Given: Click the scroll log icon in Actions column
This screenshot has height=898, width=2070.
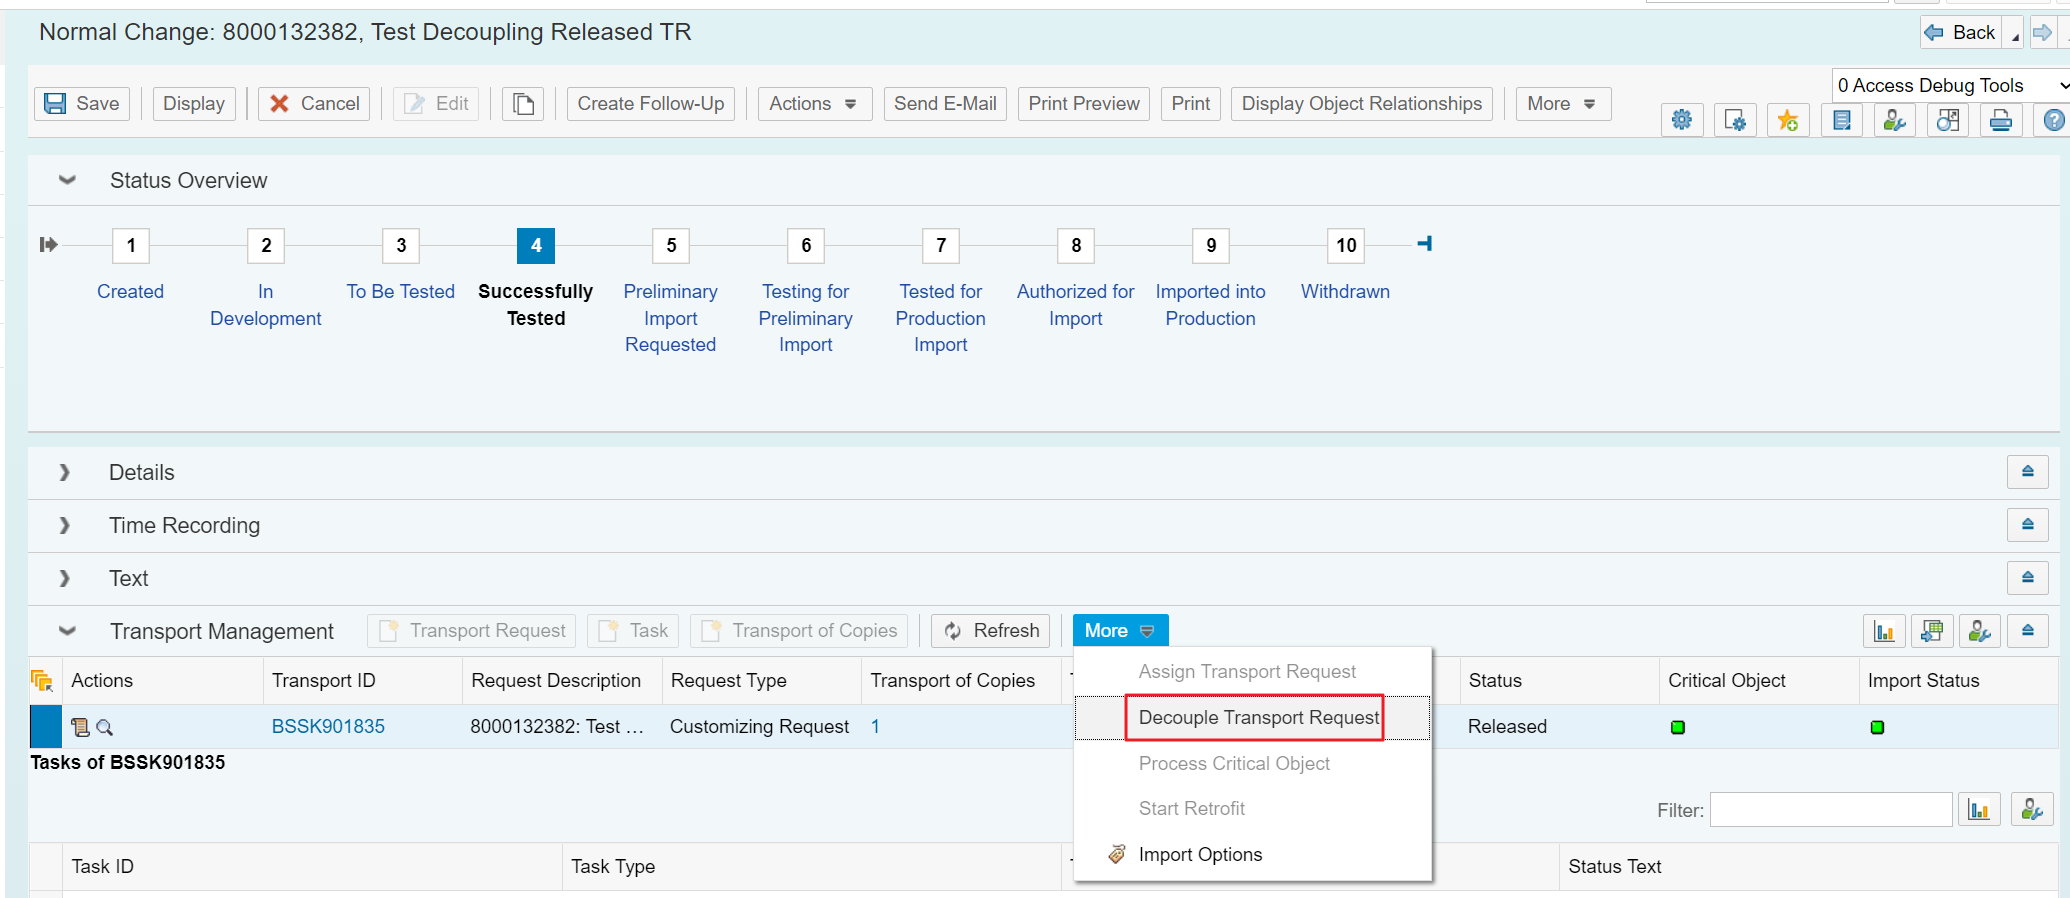Looking at the screenshot, I should (x=80, y=728).
